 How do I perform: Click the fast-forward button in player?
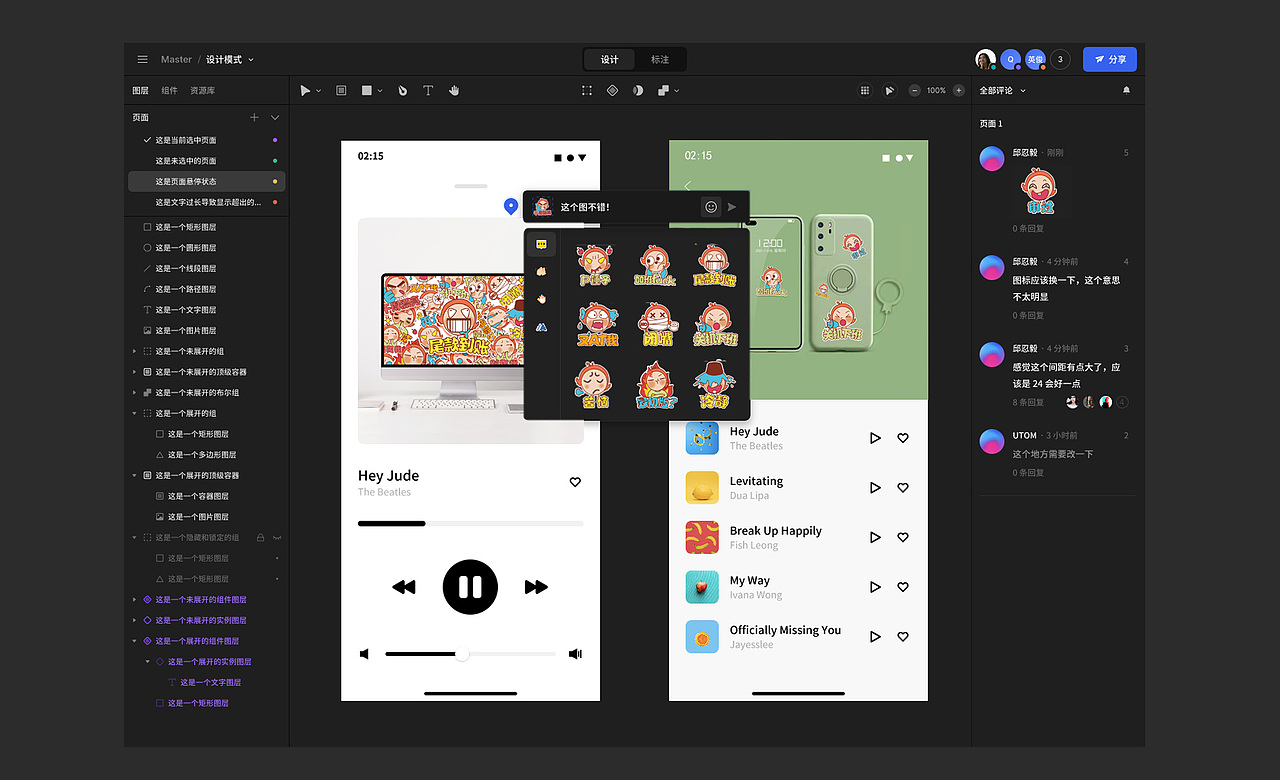pos(536,587)
